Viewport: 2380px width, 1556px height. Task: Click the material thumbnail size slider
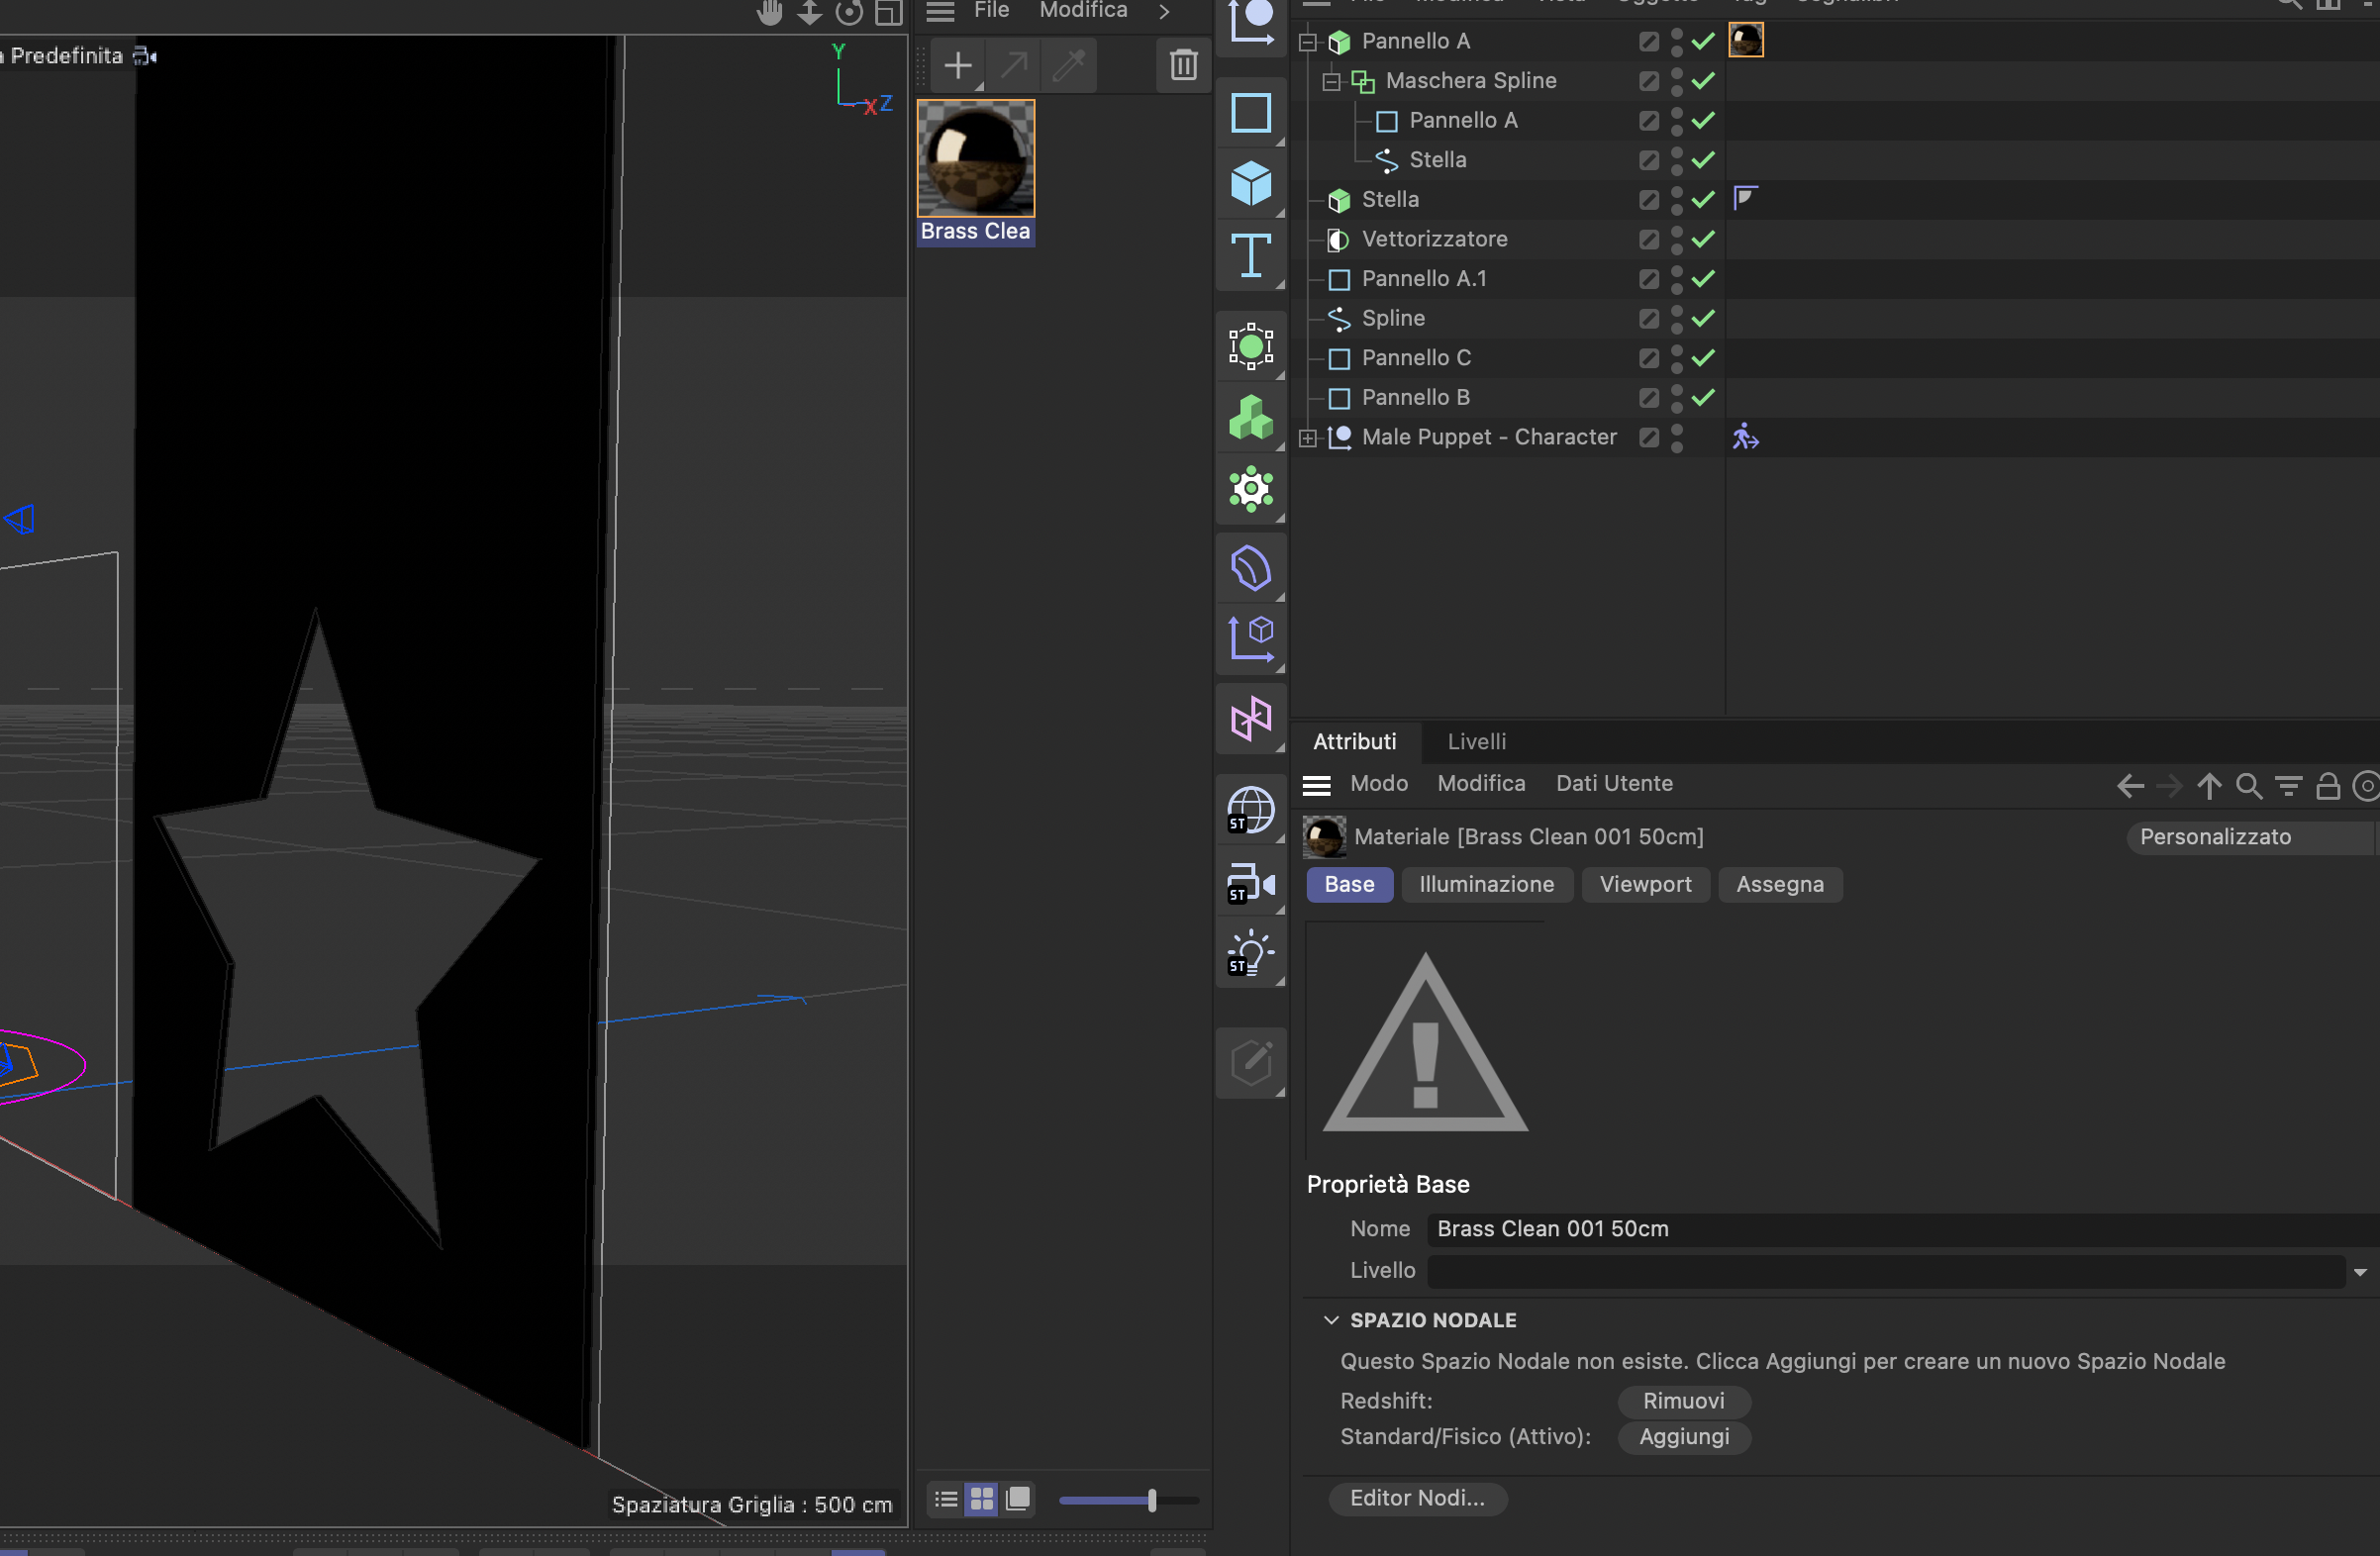click(1151, 1500)
